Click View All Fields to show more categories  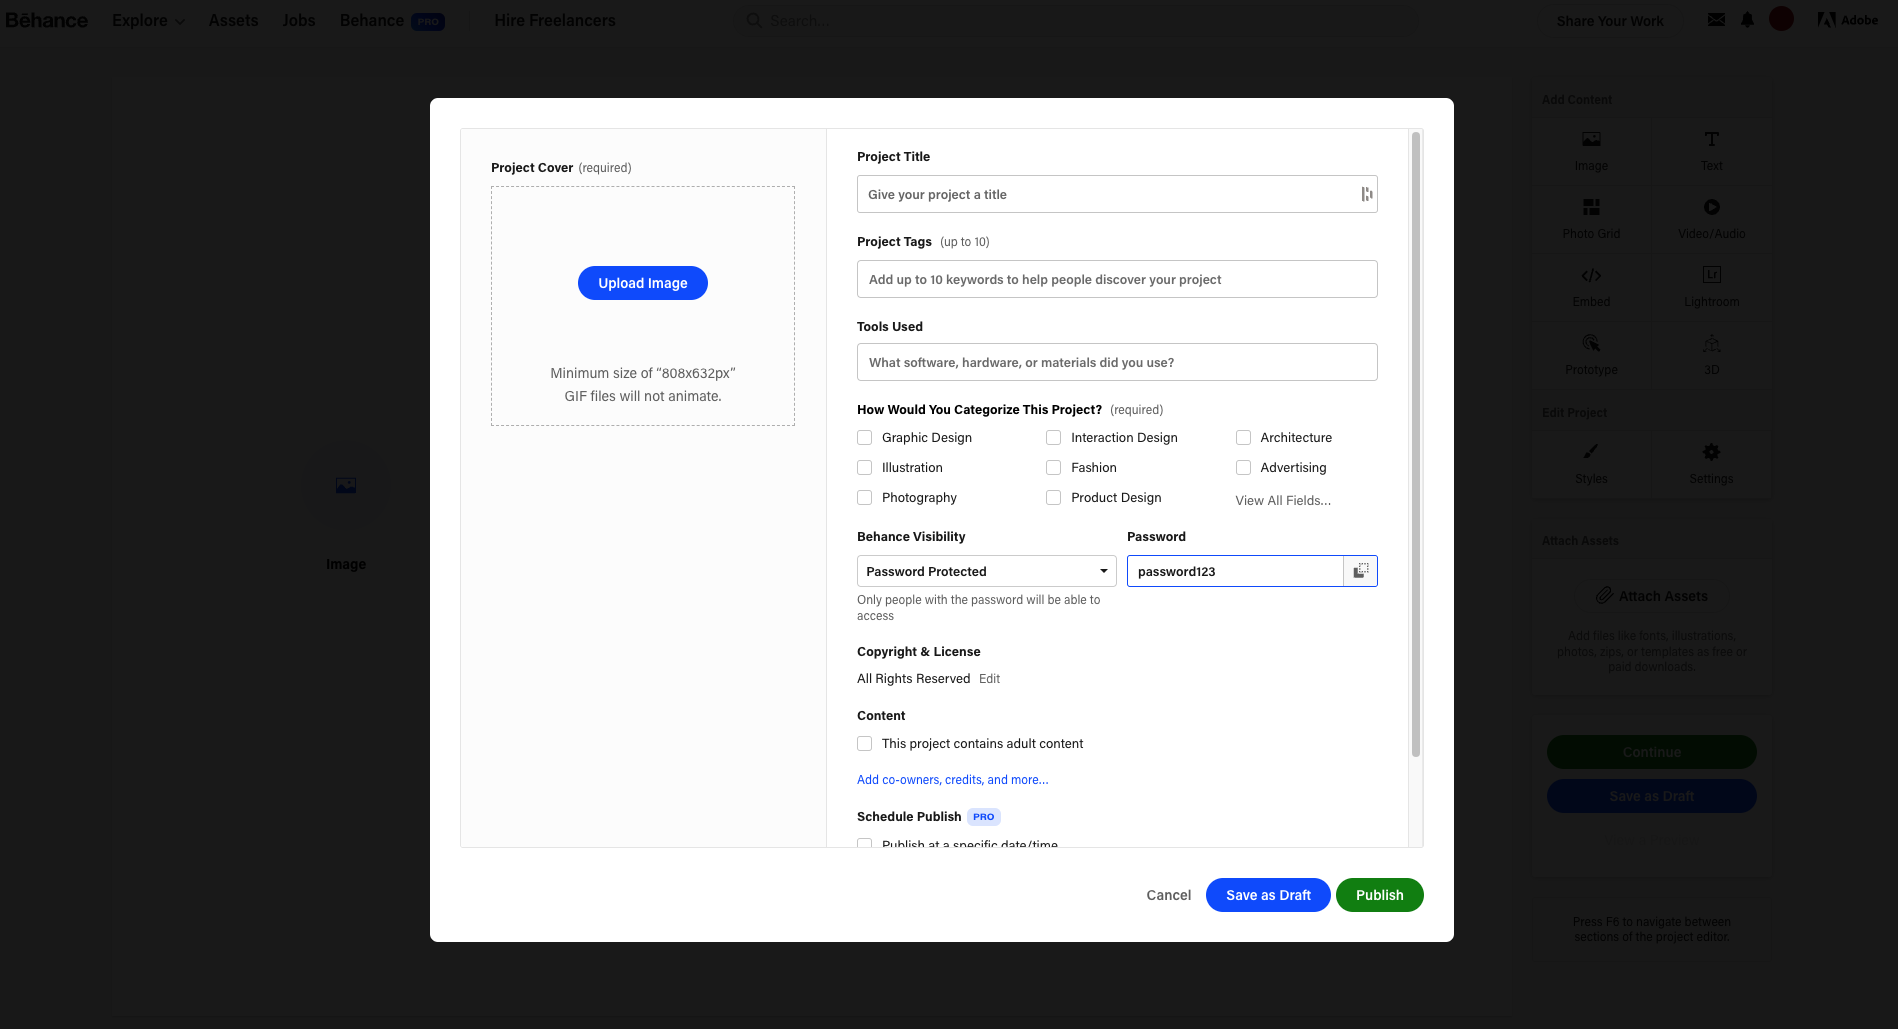coord(1282,500)
